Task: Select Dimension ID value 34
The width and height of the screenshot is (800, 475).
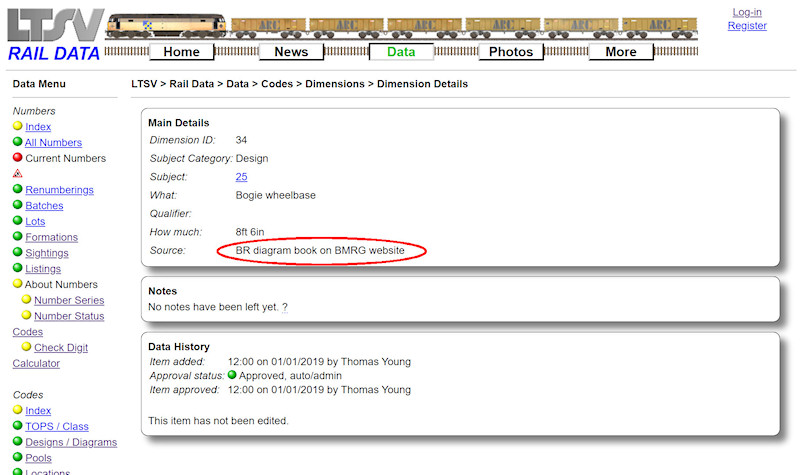Action: click(241, 140)
